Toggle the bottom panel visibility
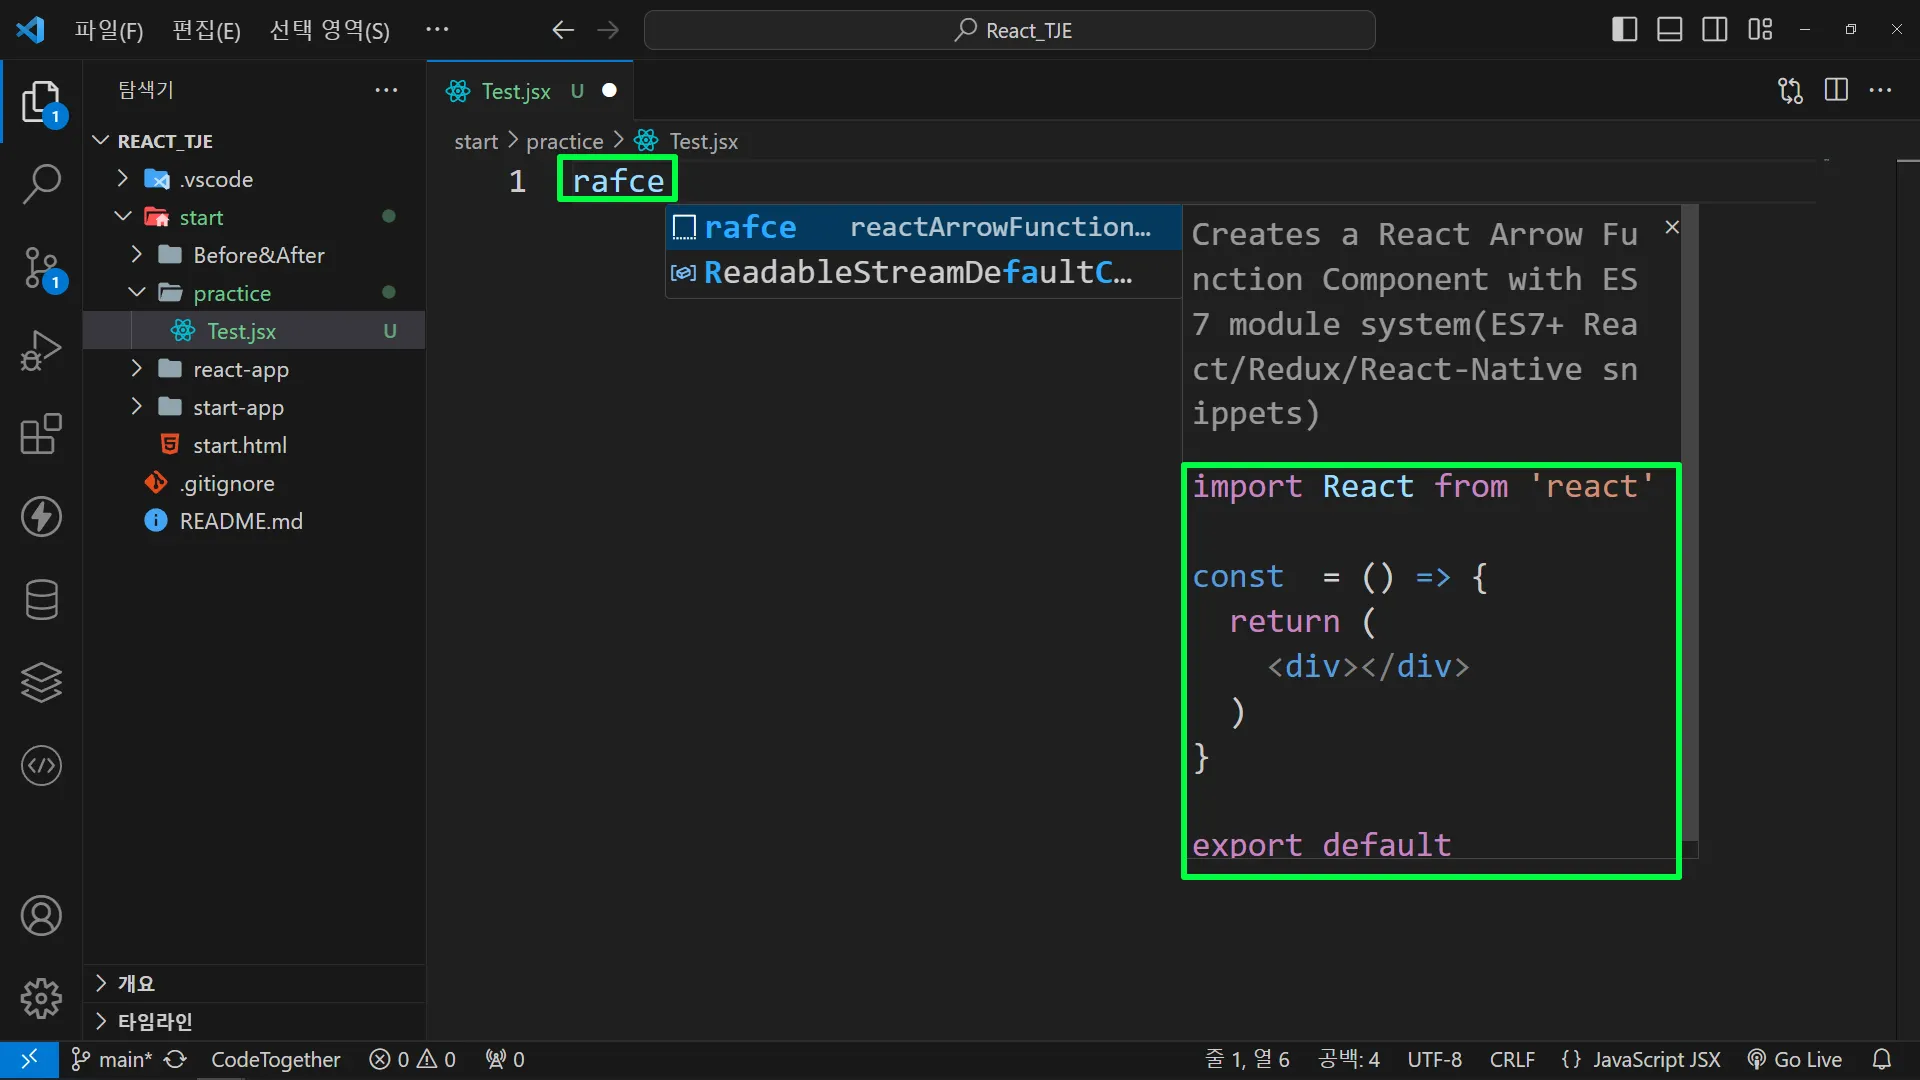 (1669, 30)
